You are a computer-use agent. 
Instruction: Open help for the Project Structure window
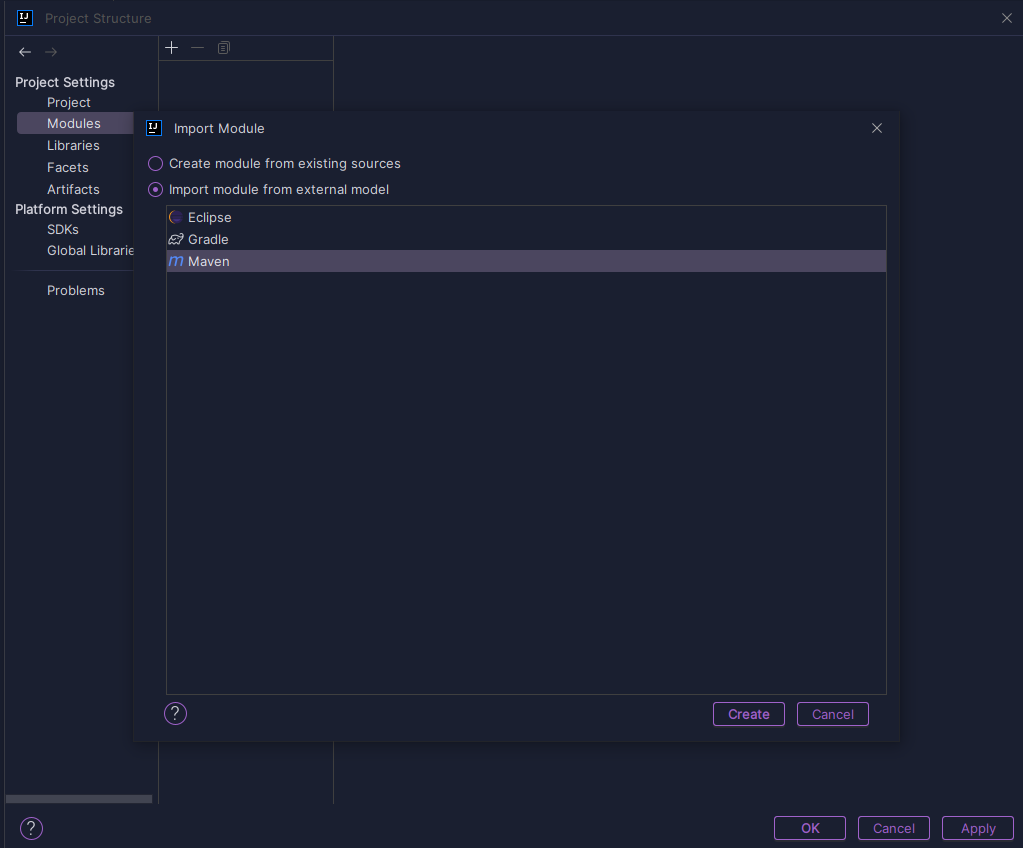point(31,828)
